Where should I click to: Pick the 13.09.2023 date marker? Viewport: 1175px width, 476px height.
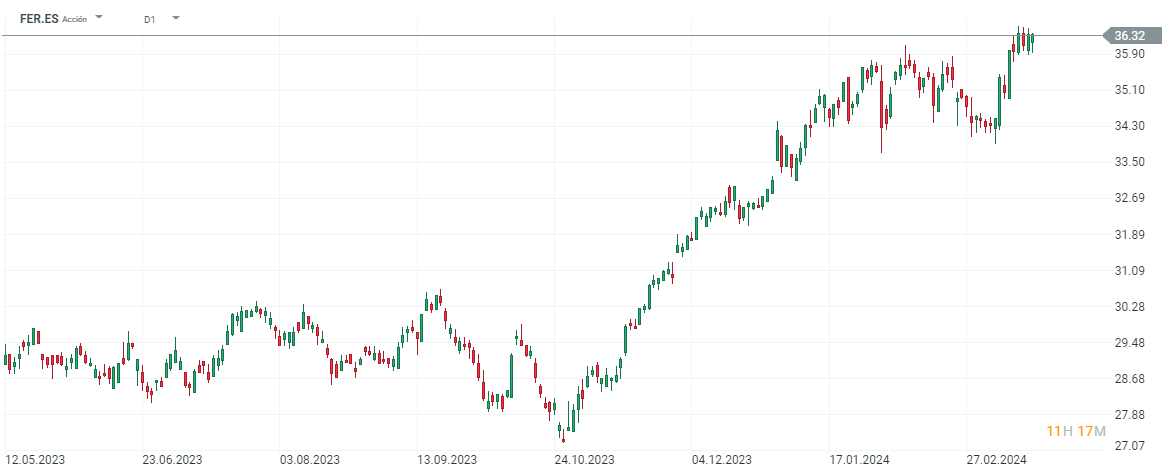pyautogui.click(x=448, y=460)
